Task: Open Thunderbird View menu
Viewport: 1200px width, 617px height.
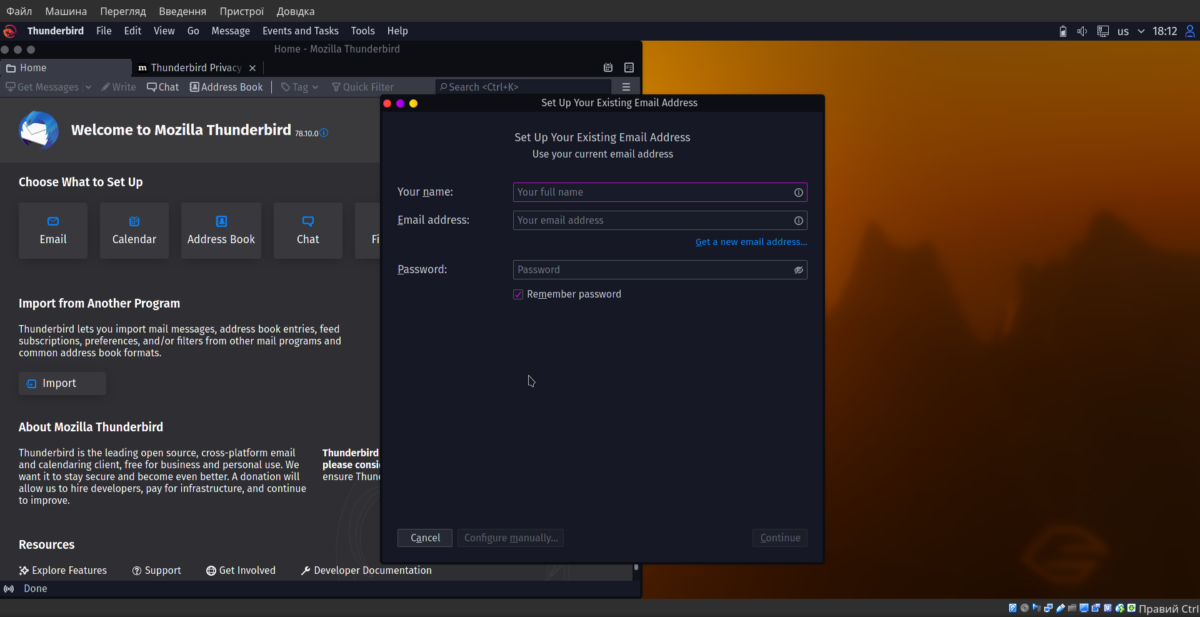Action: (164, 31)
